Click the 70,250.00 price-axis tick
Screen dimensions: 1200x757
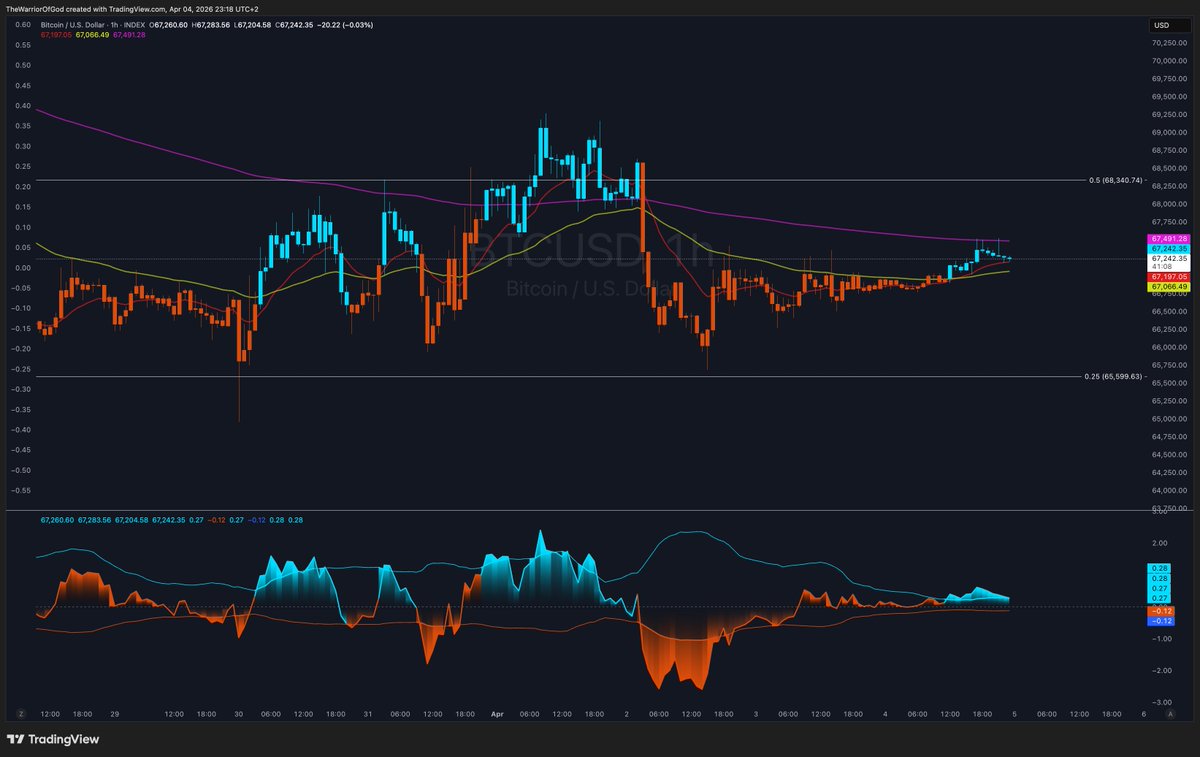[1168, 43]
